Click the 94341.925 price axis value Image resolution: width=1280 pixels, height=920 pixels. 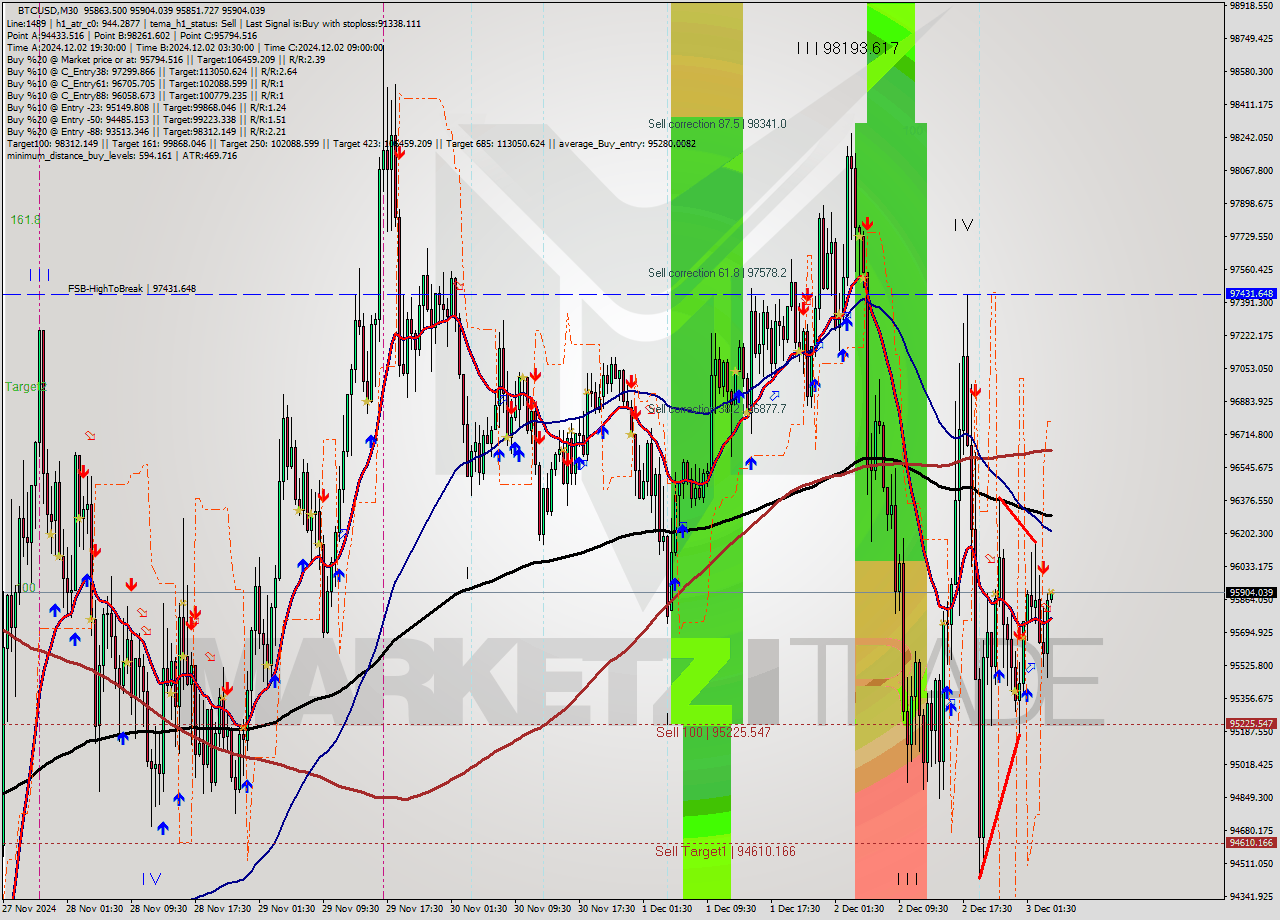click(x=1251, y=896)
